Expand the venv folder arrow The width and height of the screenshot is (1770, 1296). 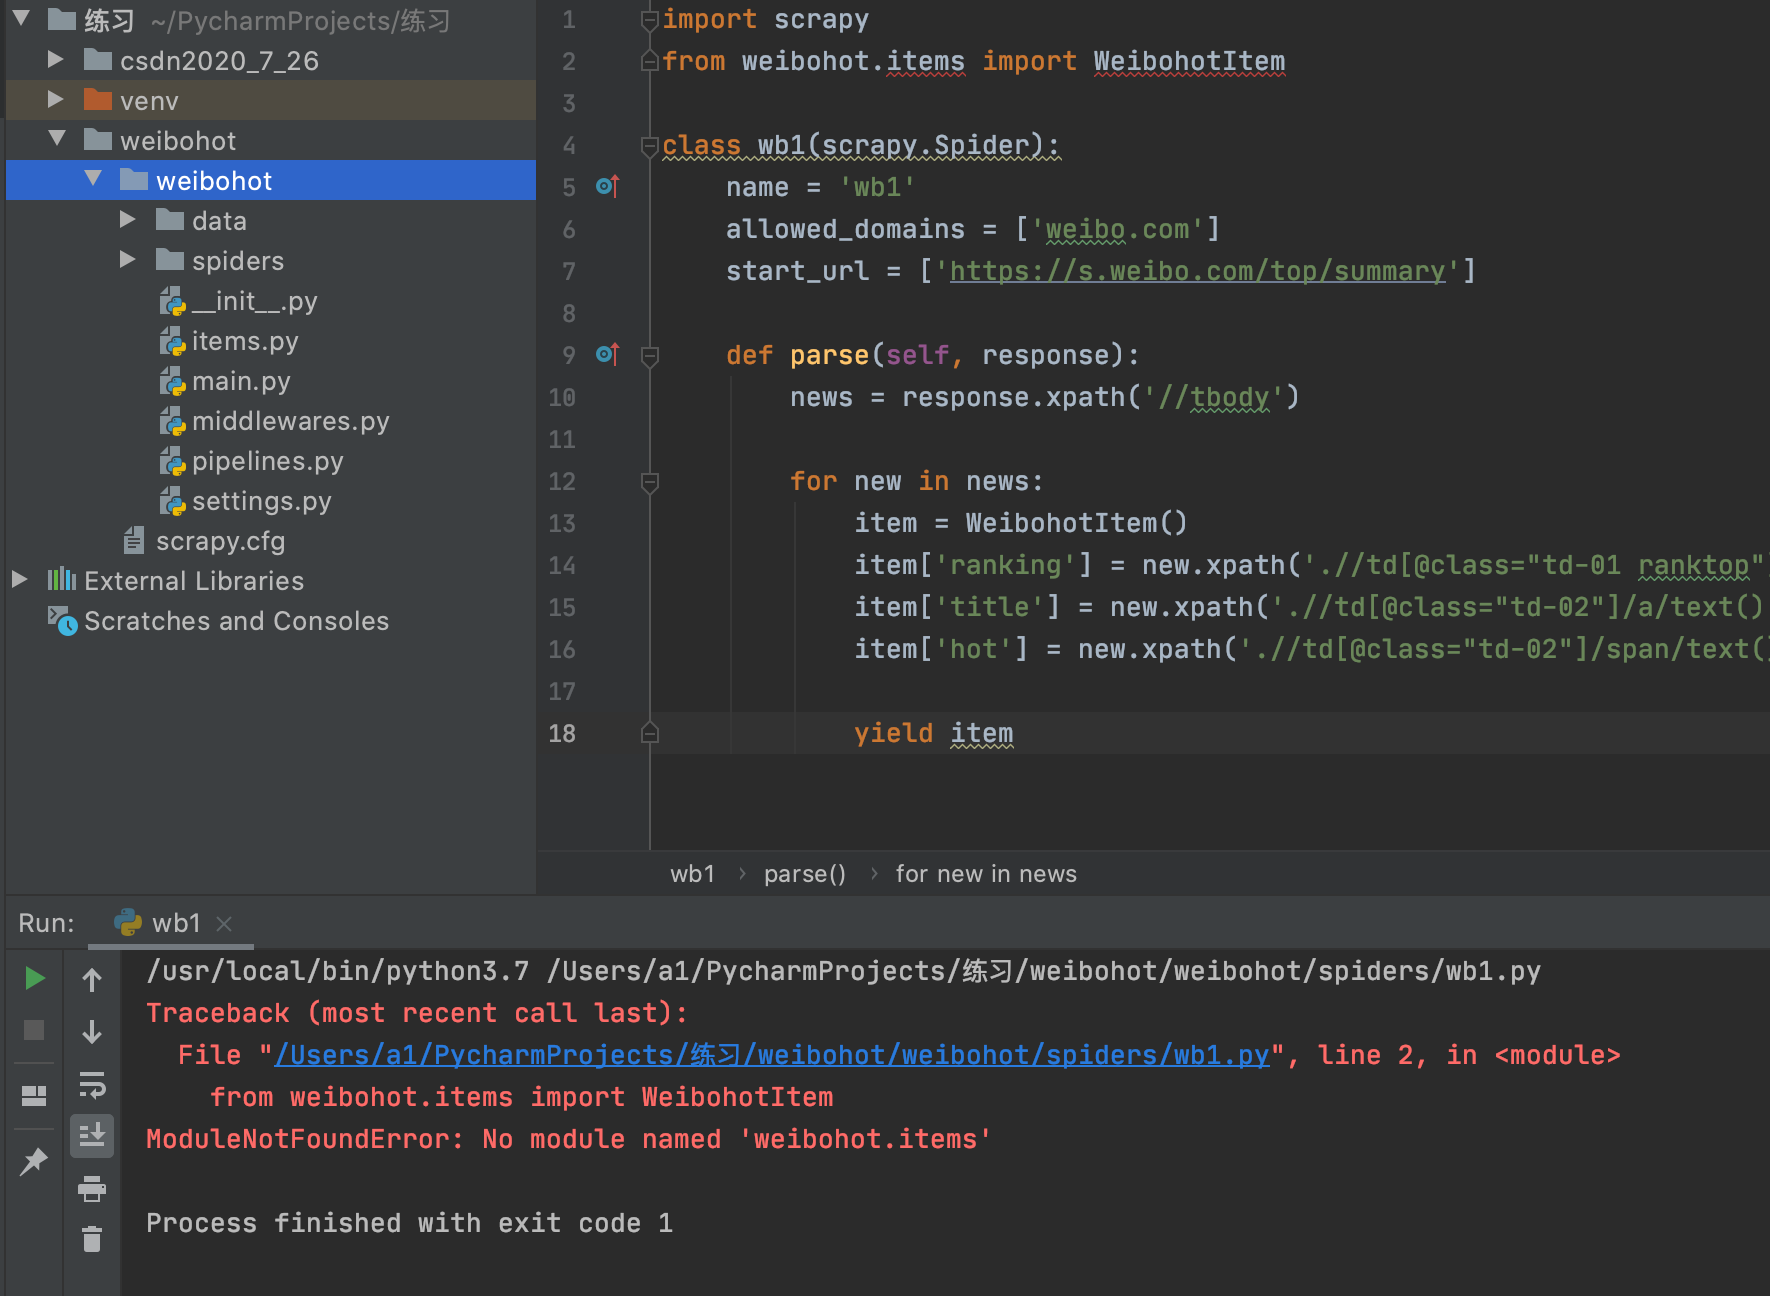(x=56, y=100)
